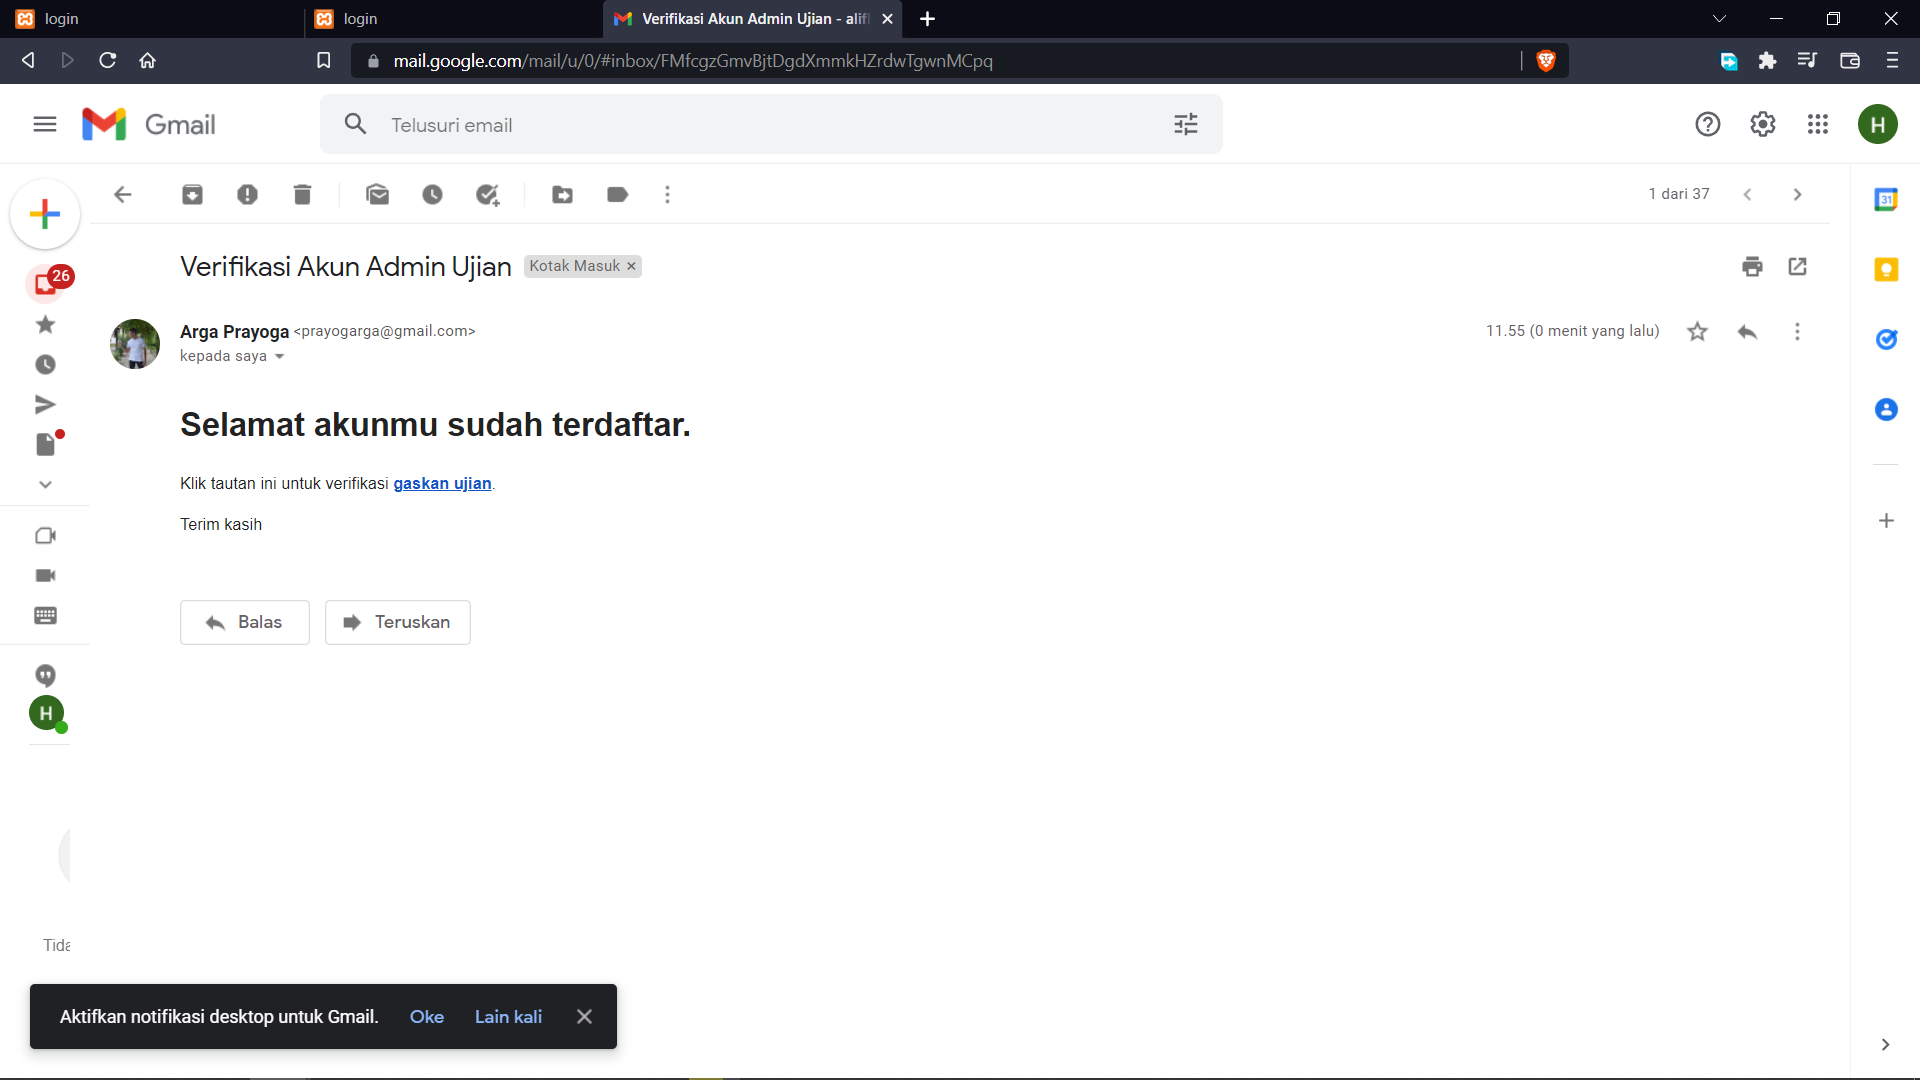The width and height of the screenshot is (1920, 1080).
Task: Open the Move to folder icon
Action: (562, 195)
